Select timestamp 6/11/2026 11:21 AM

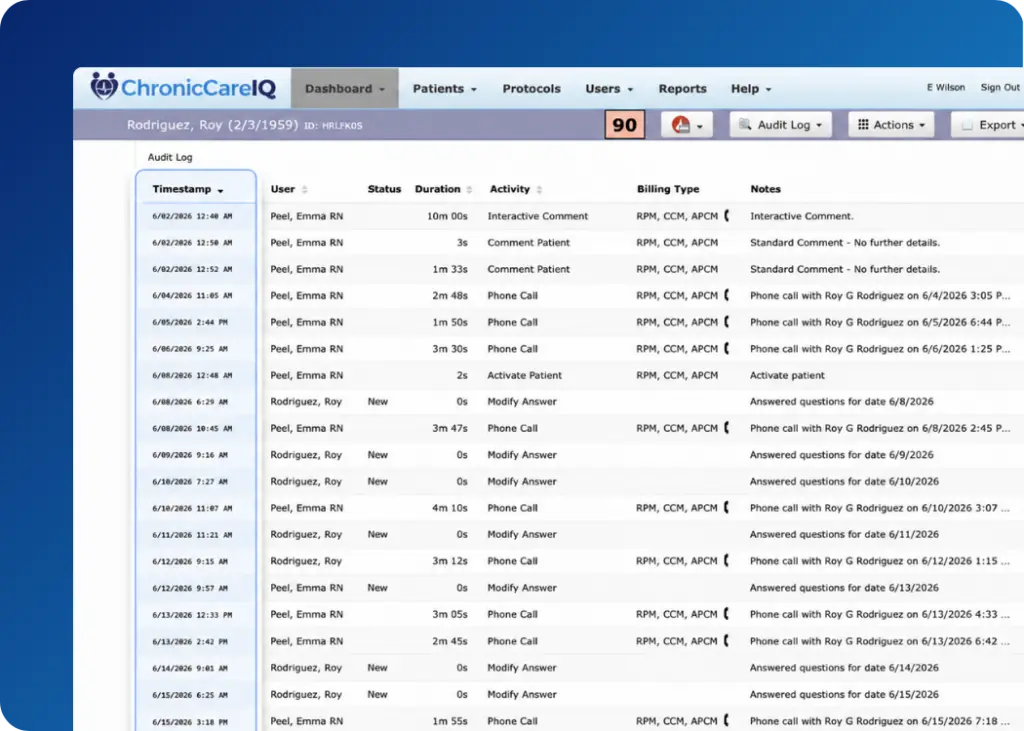click(x=192, y=535)
